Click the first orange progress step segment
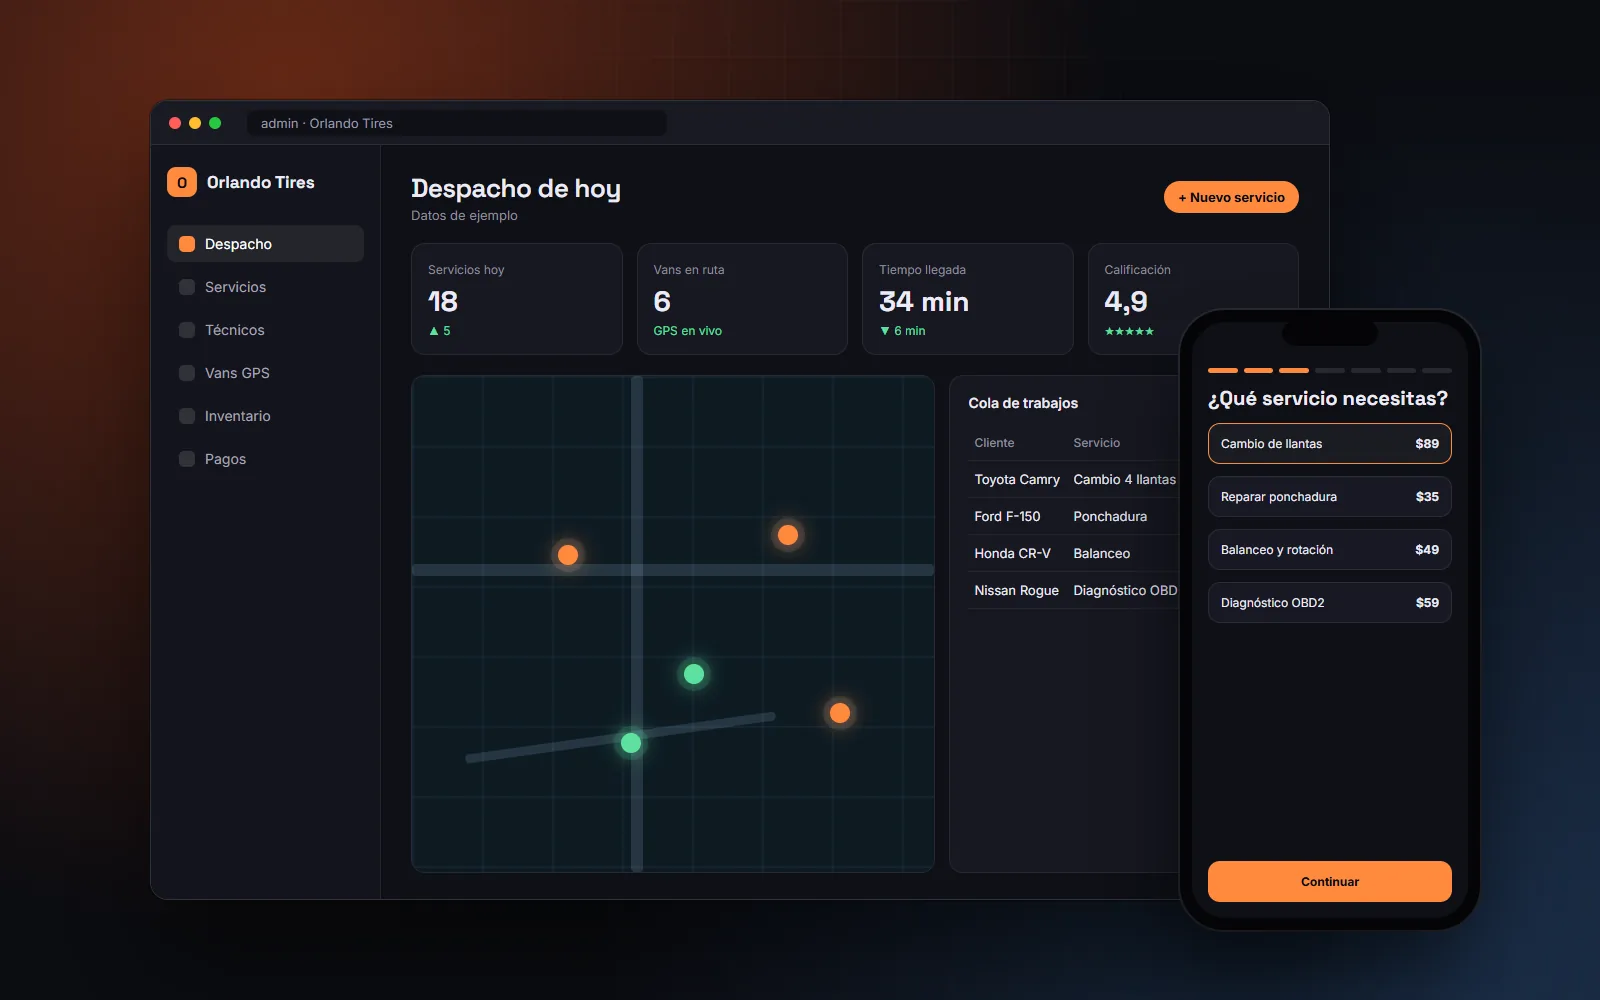The image size is (1600, 1000). click(1223, 371)
